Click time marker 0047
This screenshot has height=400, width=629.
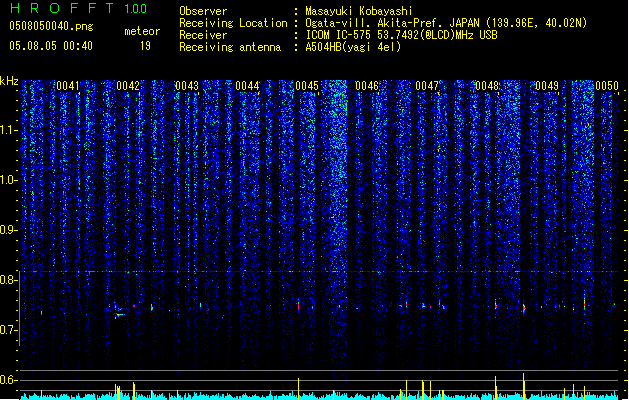click(x=427, y=86)
